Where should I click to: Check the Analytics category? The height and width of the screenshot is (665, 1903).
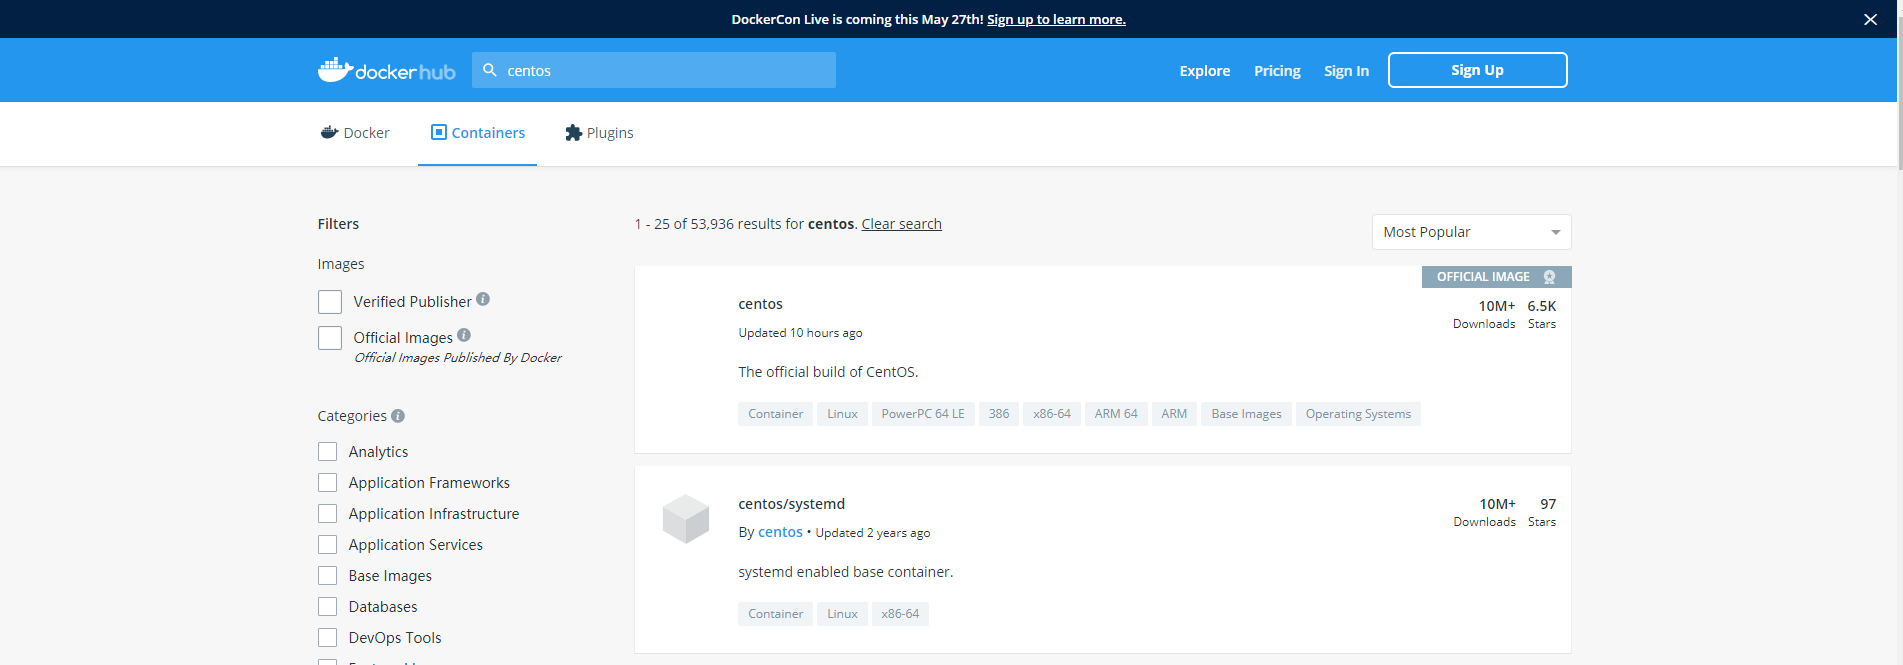point(327,452)
